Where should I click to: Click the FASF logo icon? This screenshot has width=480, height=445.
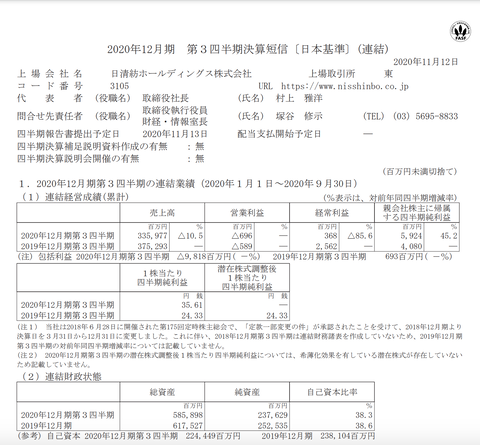[460, 31]
